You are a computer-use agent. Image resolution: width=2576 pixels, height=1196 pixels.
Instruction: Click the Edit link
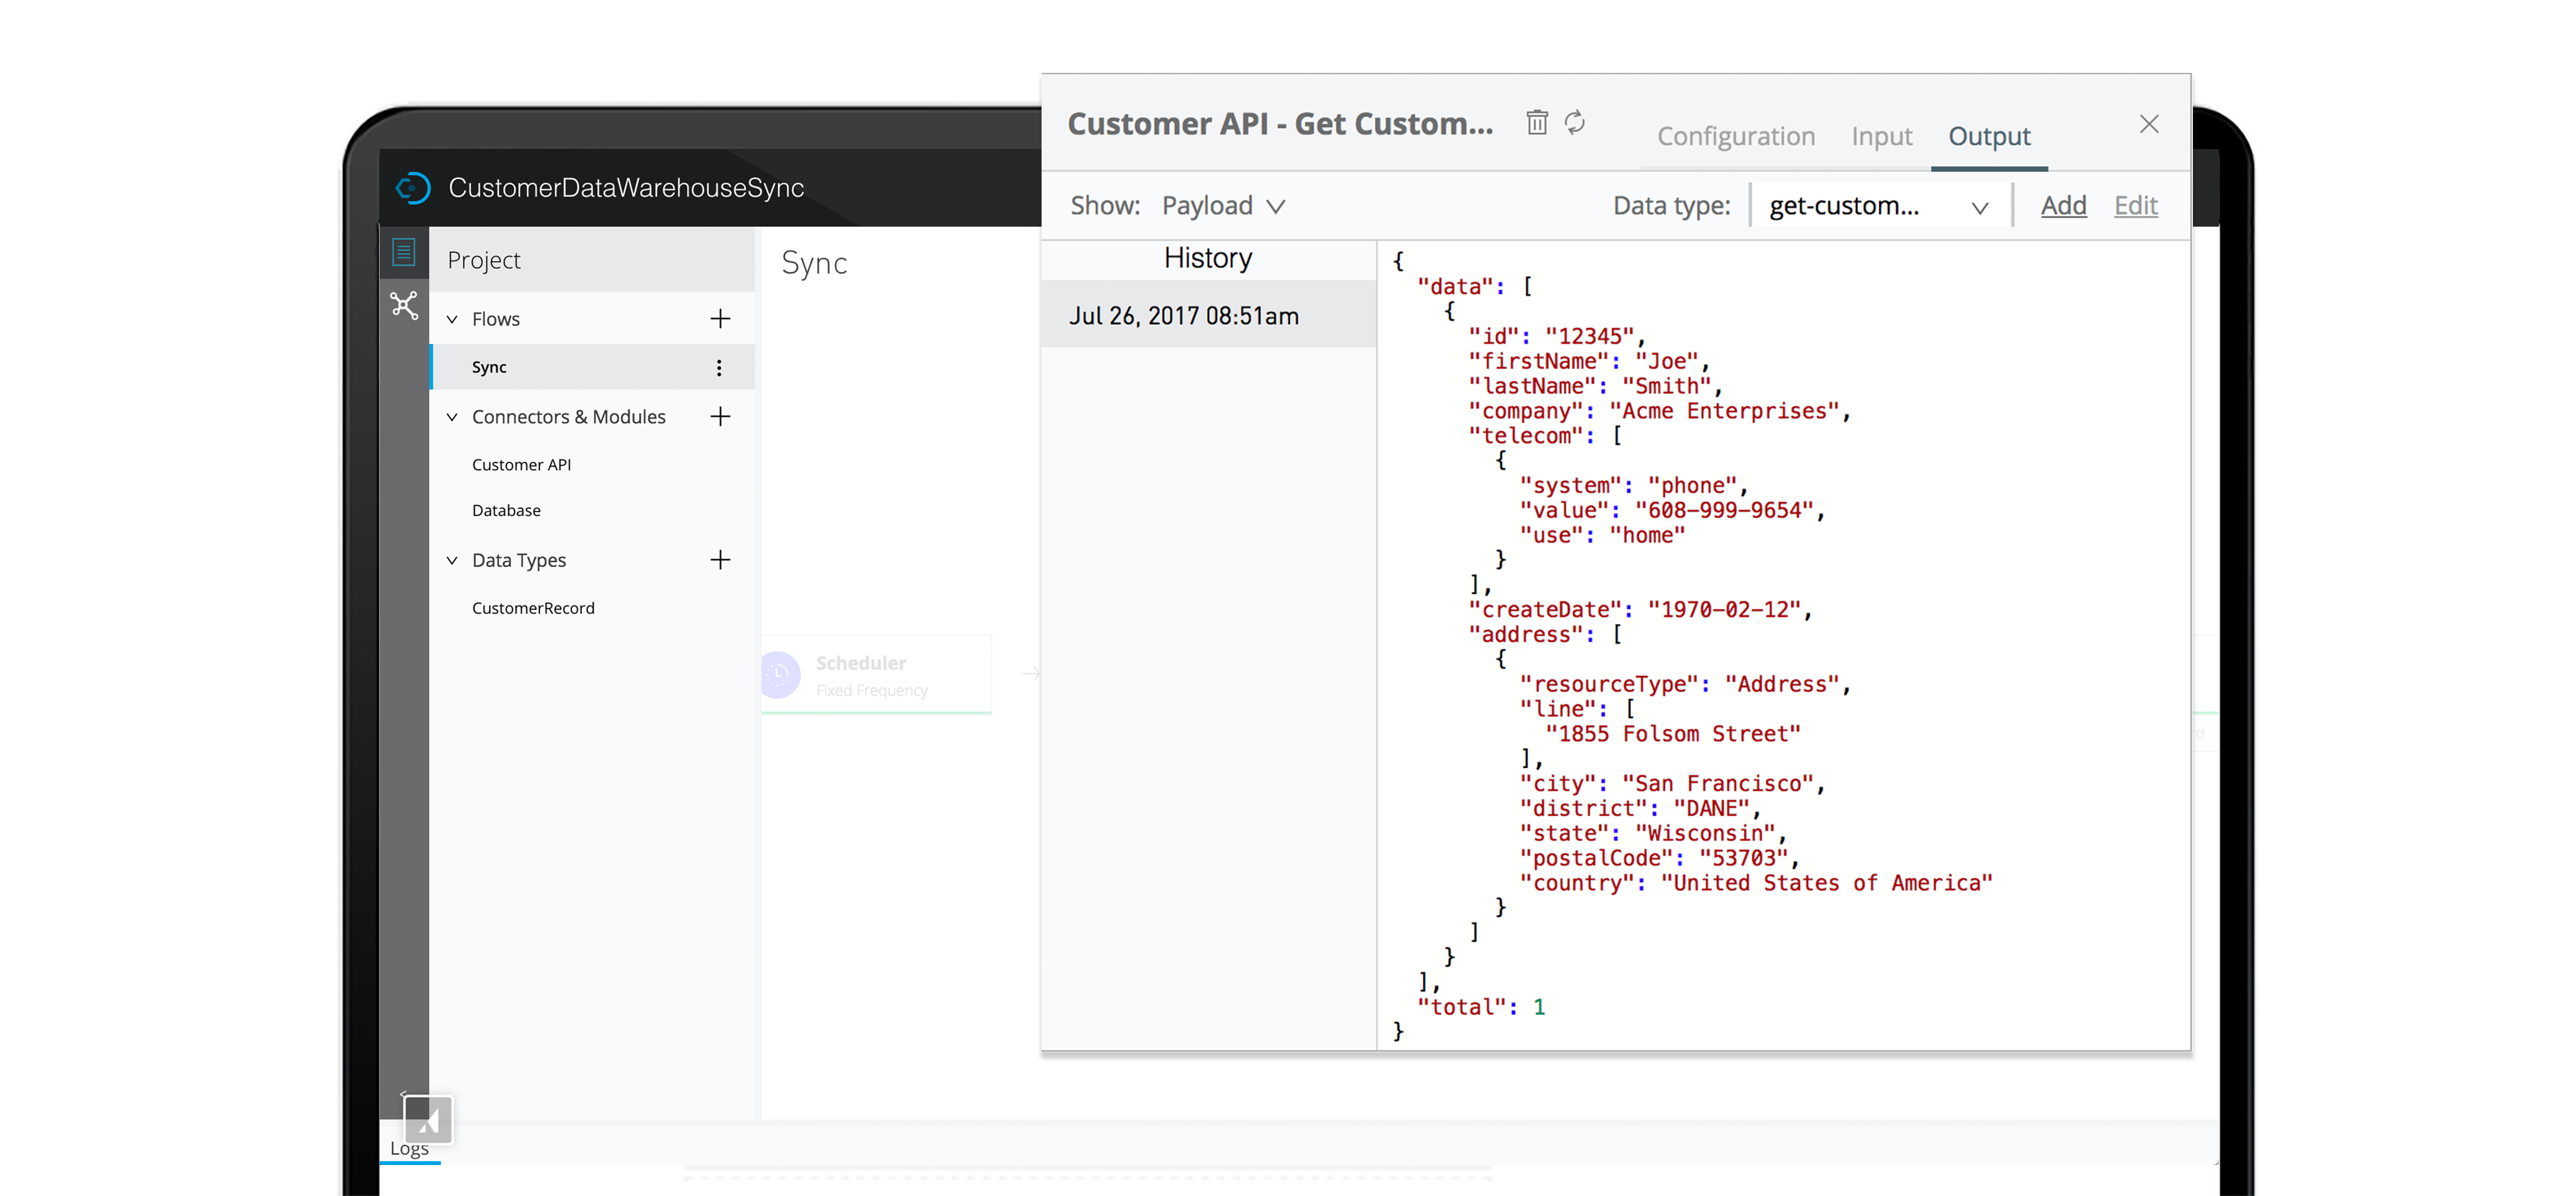[x=2135, y=205]
